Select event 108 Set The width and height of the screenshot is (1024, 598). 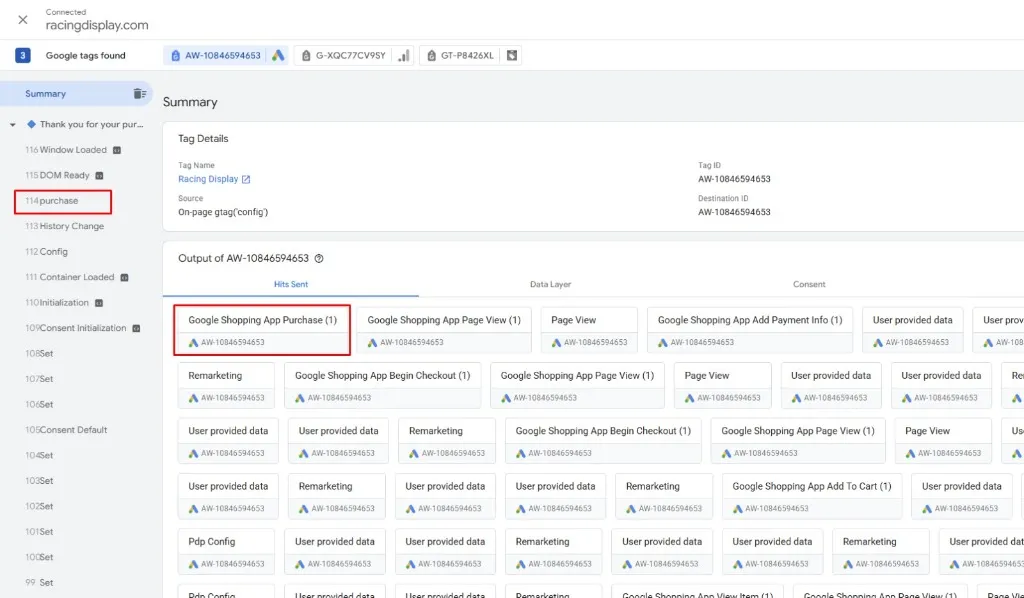[x=39, y=353]
